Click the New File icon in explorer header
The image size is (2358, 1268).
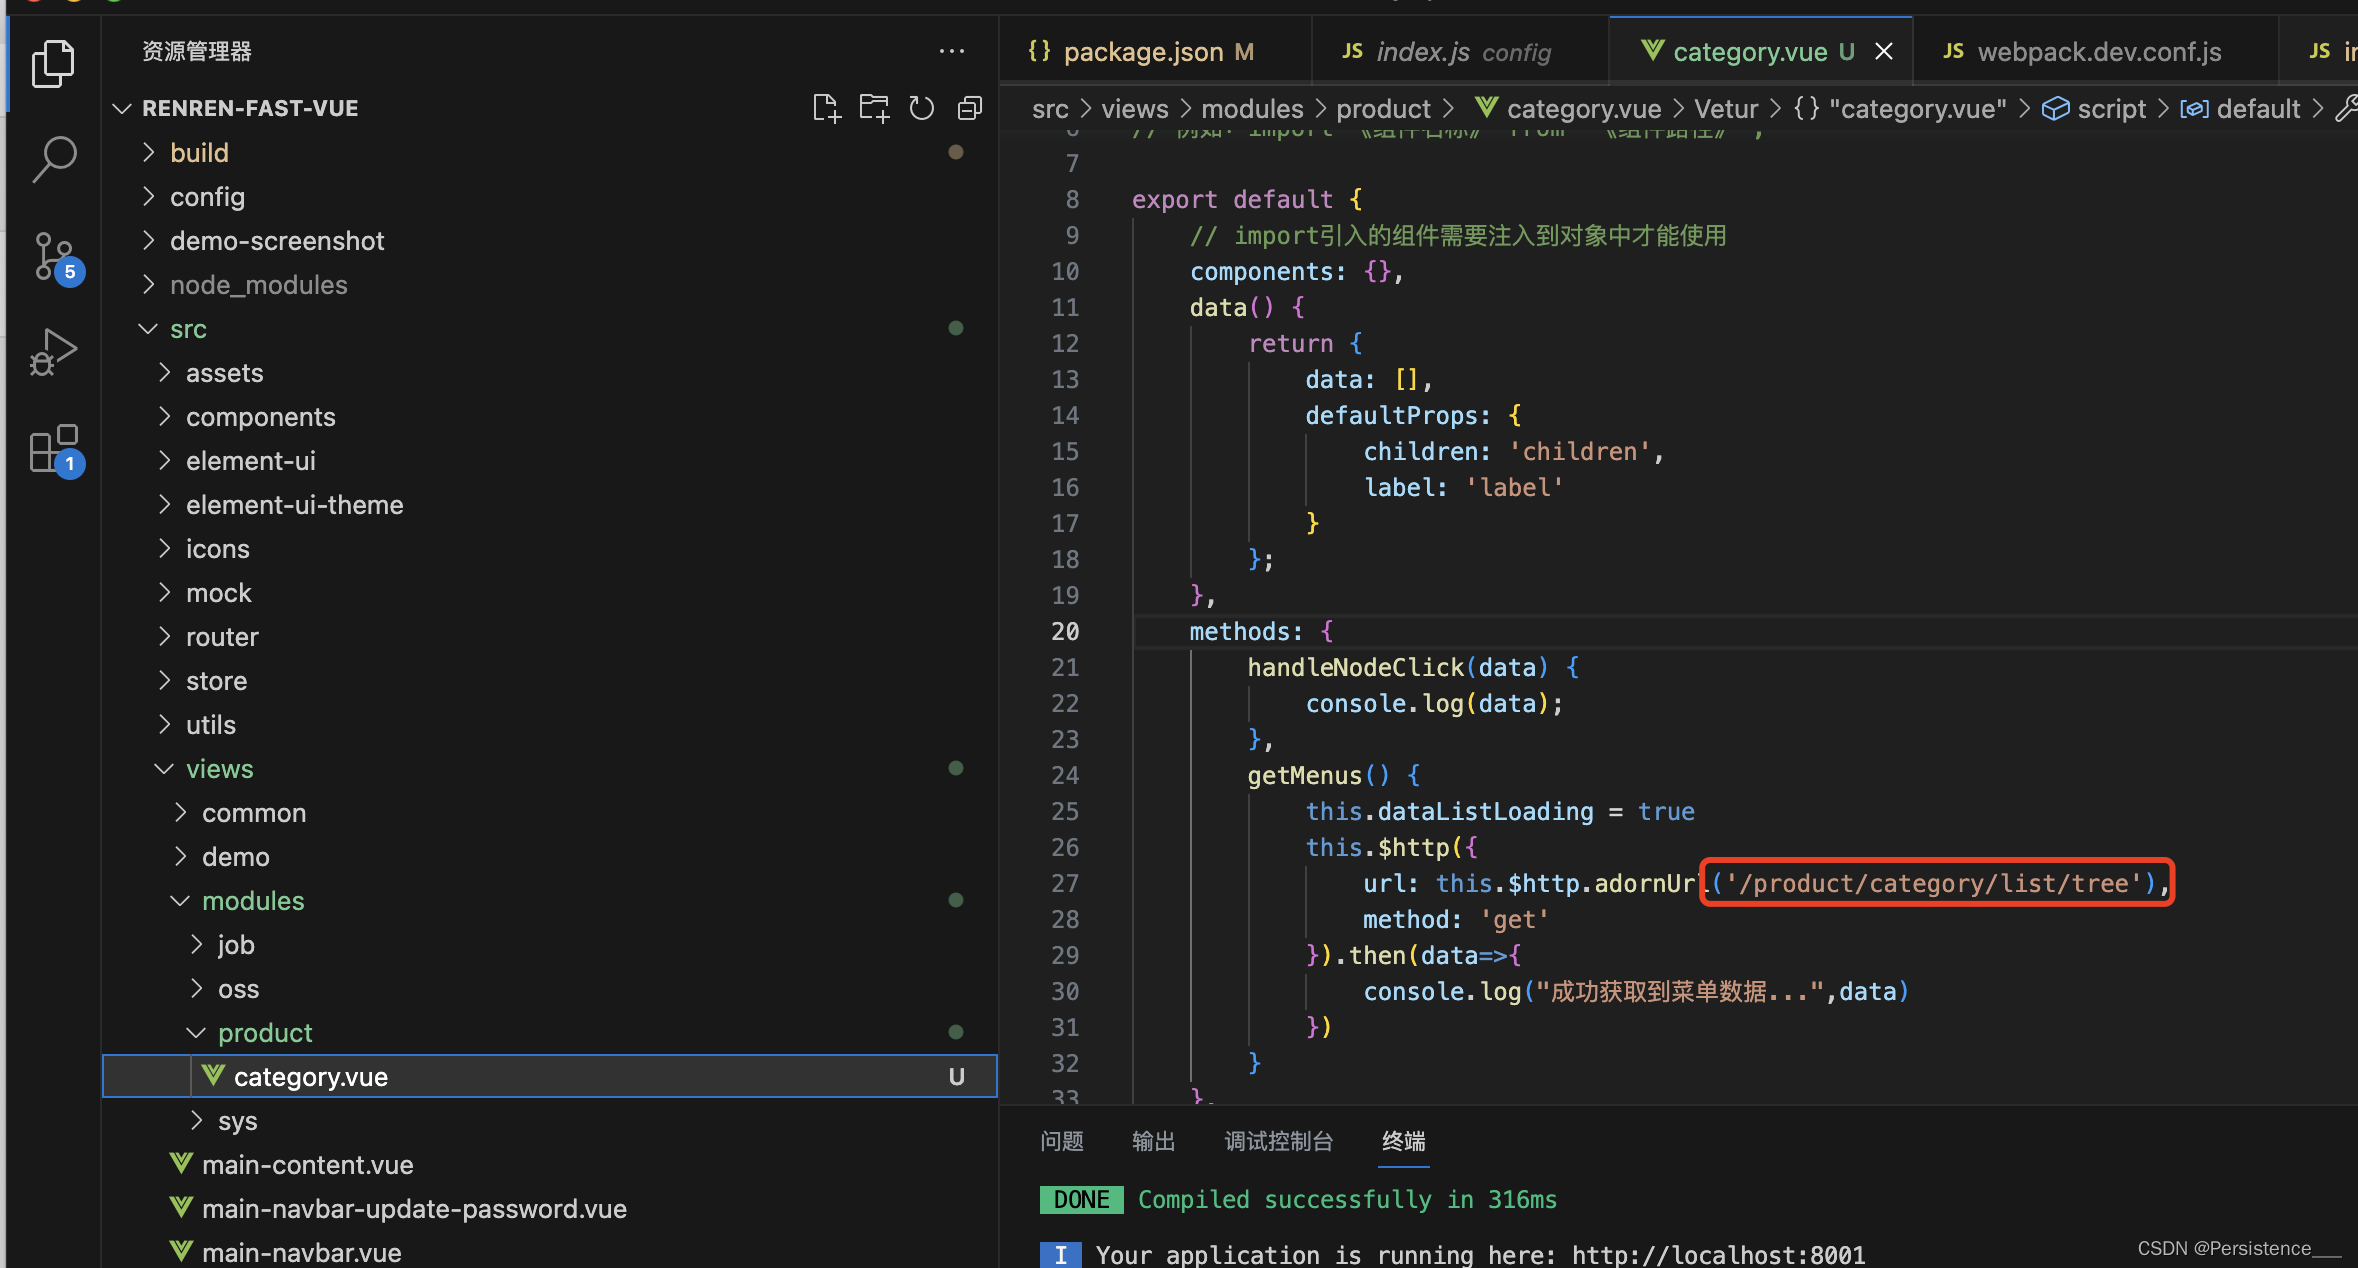coord(826,108)
